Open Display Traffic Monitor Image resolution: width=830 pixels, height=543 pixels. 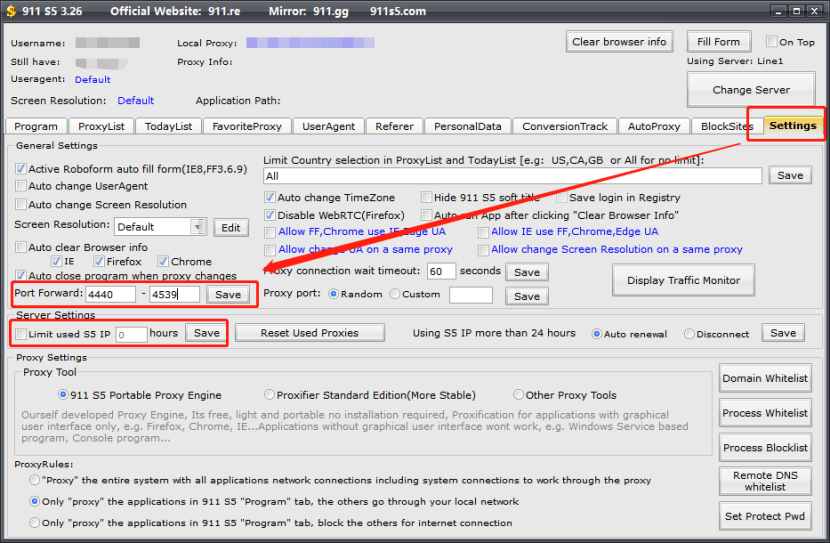[684, 280]
